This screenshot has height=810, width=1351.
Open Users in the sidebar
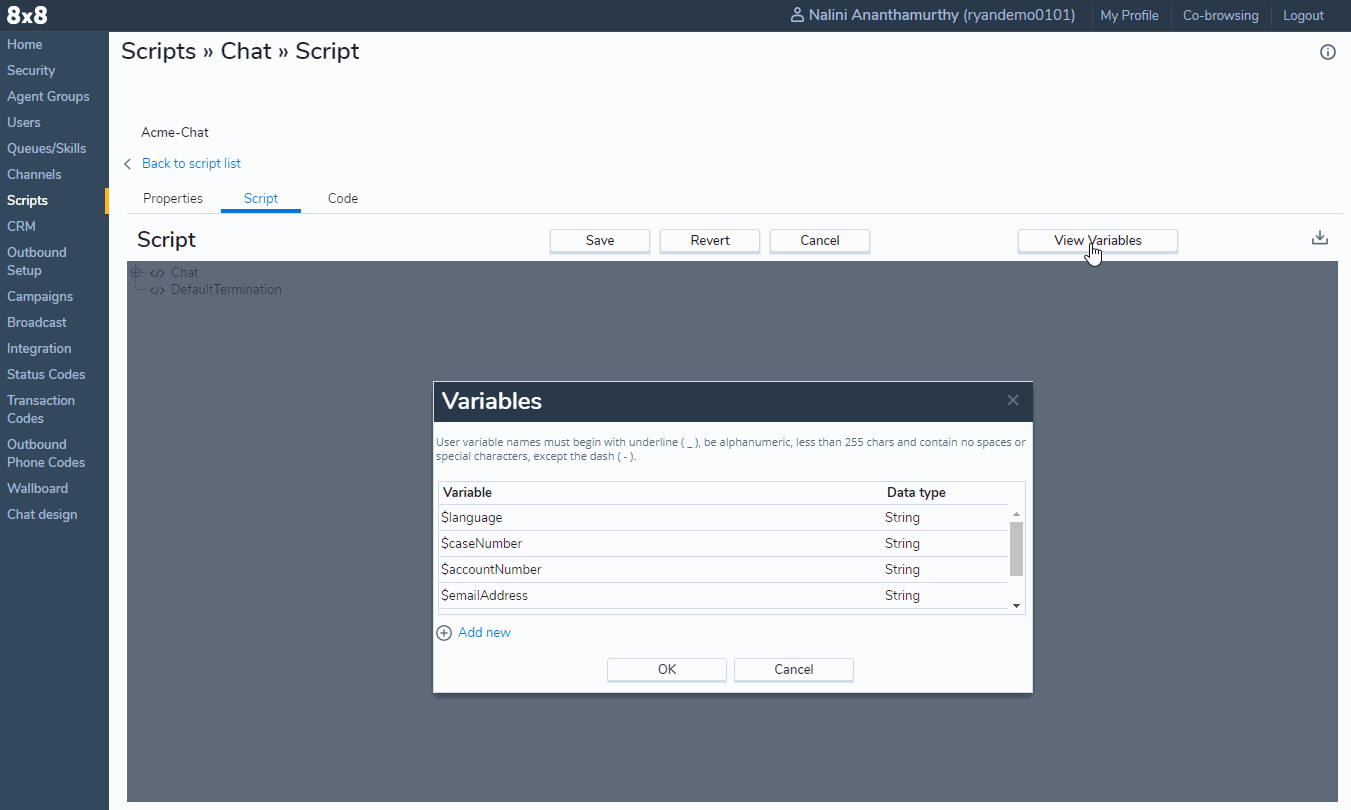pyautogui.click(x=24, y=122)
